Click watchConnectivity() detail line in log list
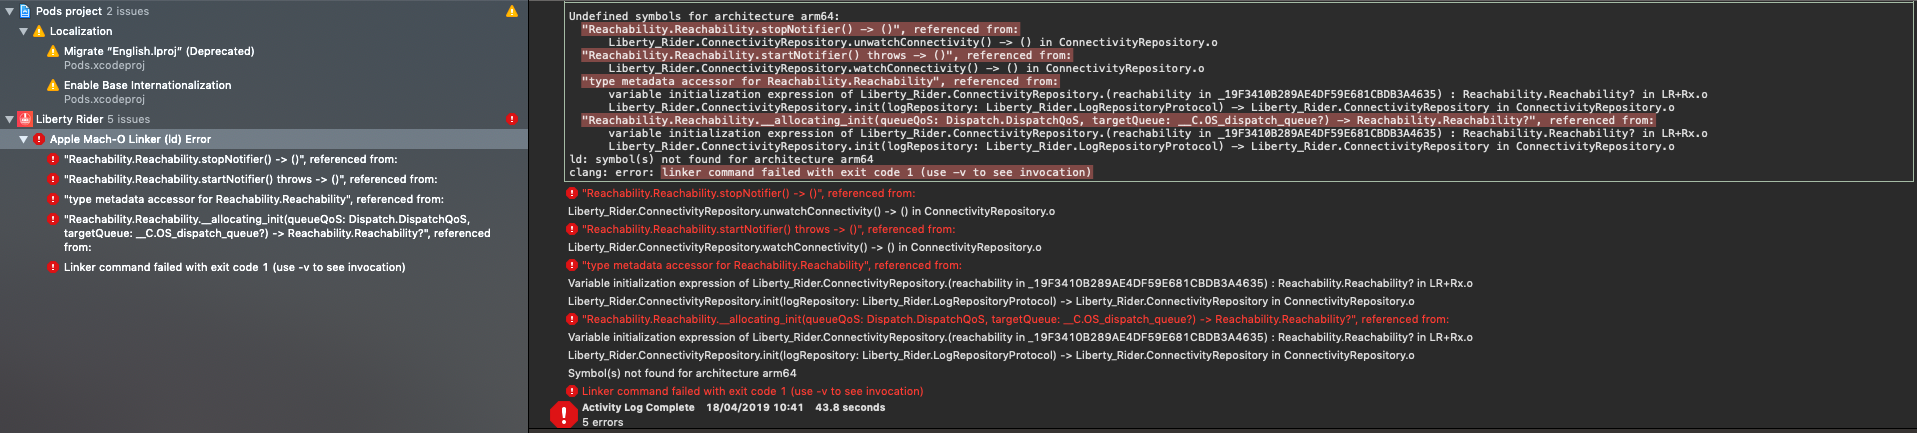1917x433 pixels. pos(804,247)
